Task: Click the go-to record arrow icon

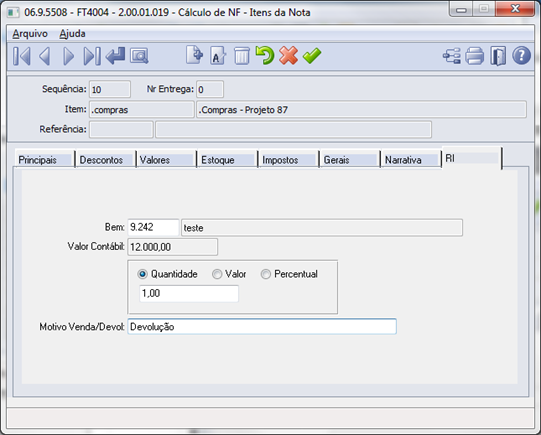Action: [115, 56]
